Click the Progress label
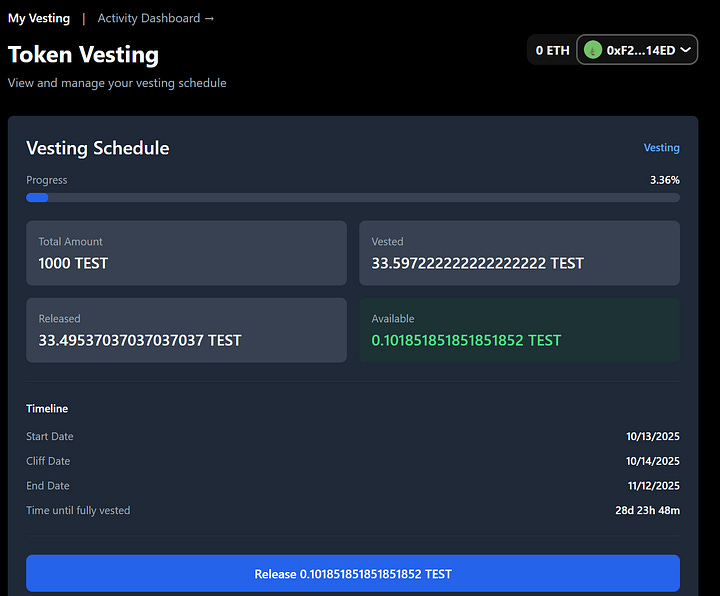 (46, 180)
